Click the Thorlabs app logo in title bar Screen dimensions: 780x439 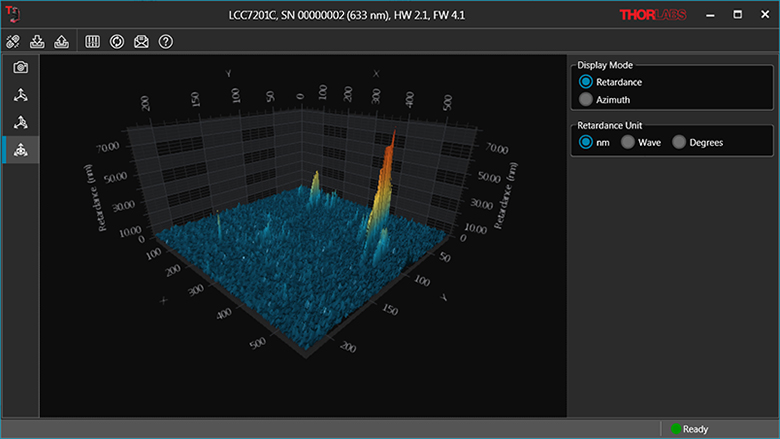pyautogui.click(x=11, y=15)
